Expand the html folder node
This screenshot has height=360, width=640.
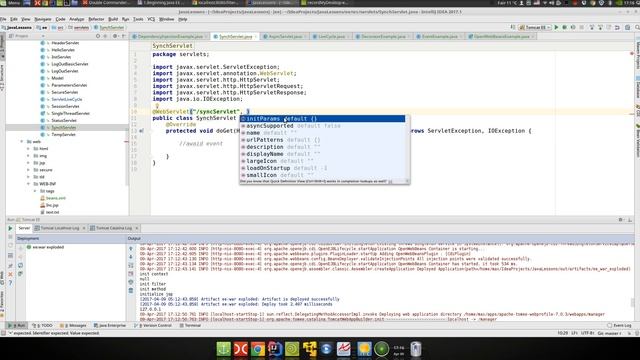coord(28,149)
